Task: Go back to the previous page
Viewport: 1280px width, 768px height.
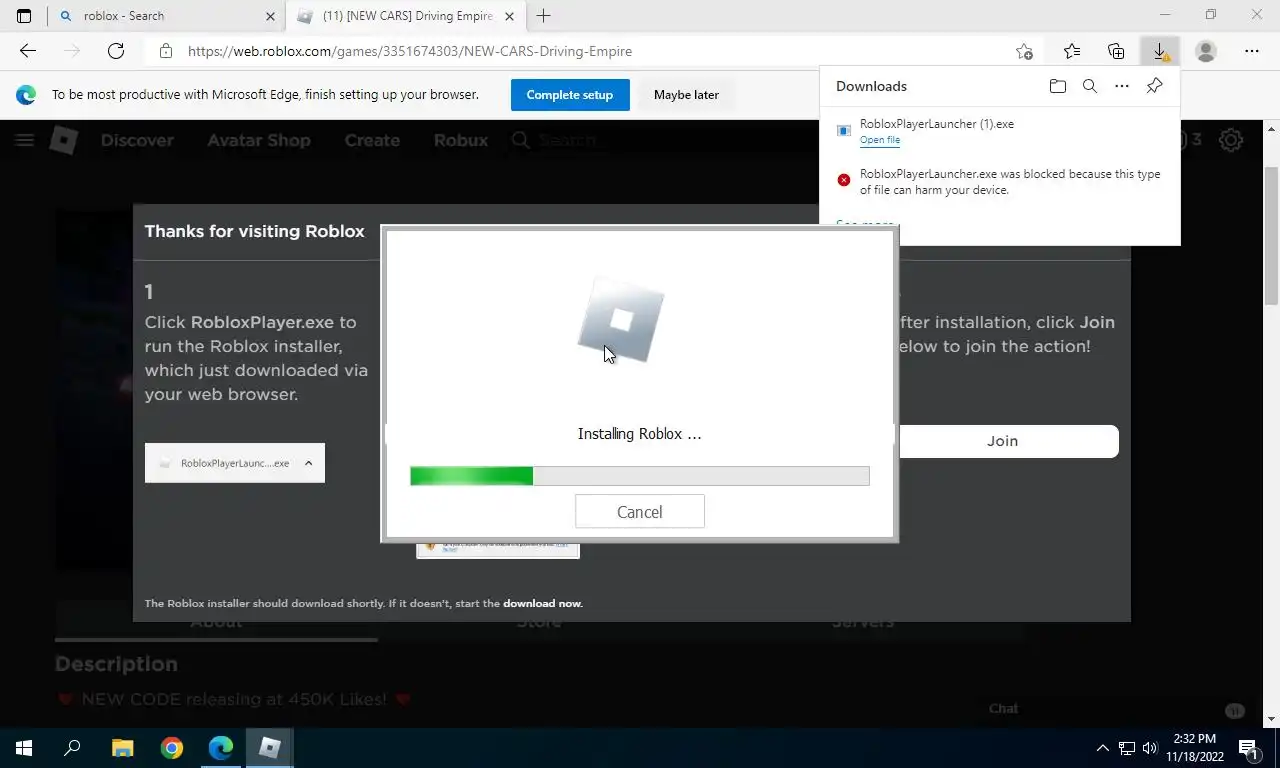Action: point(27,51)
